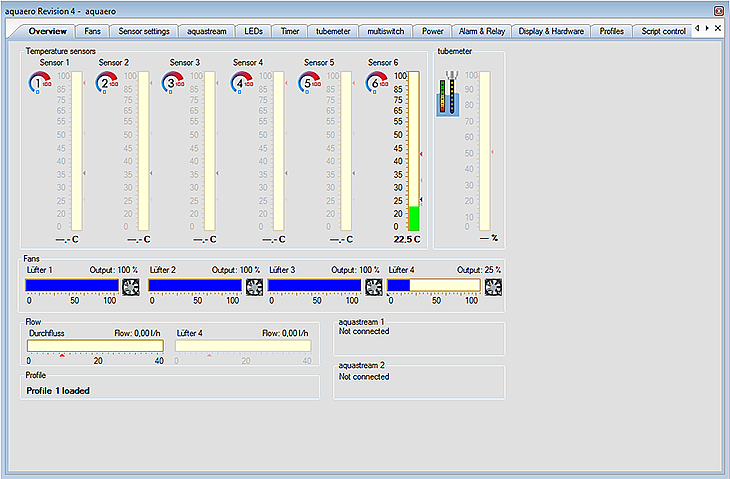Click the Profile 1 loaded status text
Screen dimensions: 730x479
58,390
